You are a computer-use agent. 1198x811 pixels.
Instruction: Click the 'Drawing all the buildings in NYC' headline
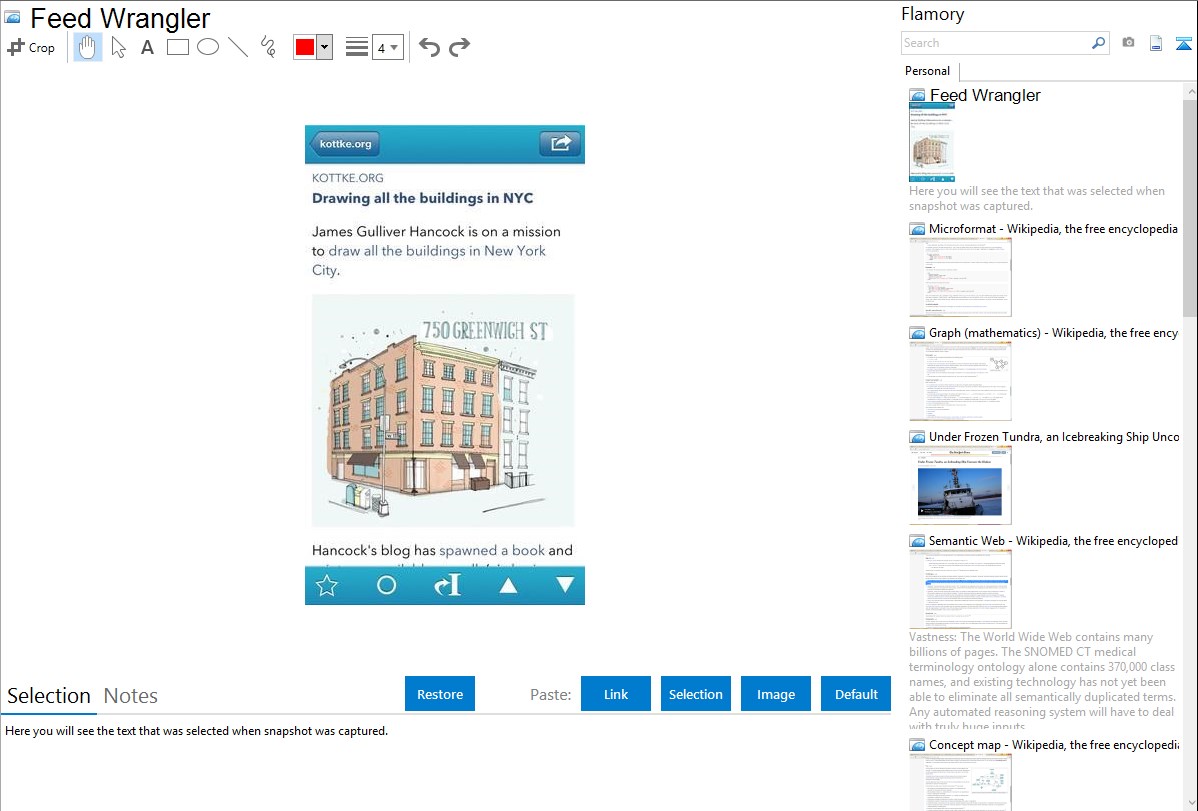423,198
